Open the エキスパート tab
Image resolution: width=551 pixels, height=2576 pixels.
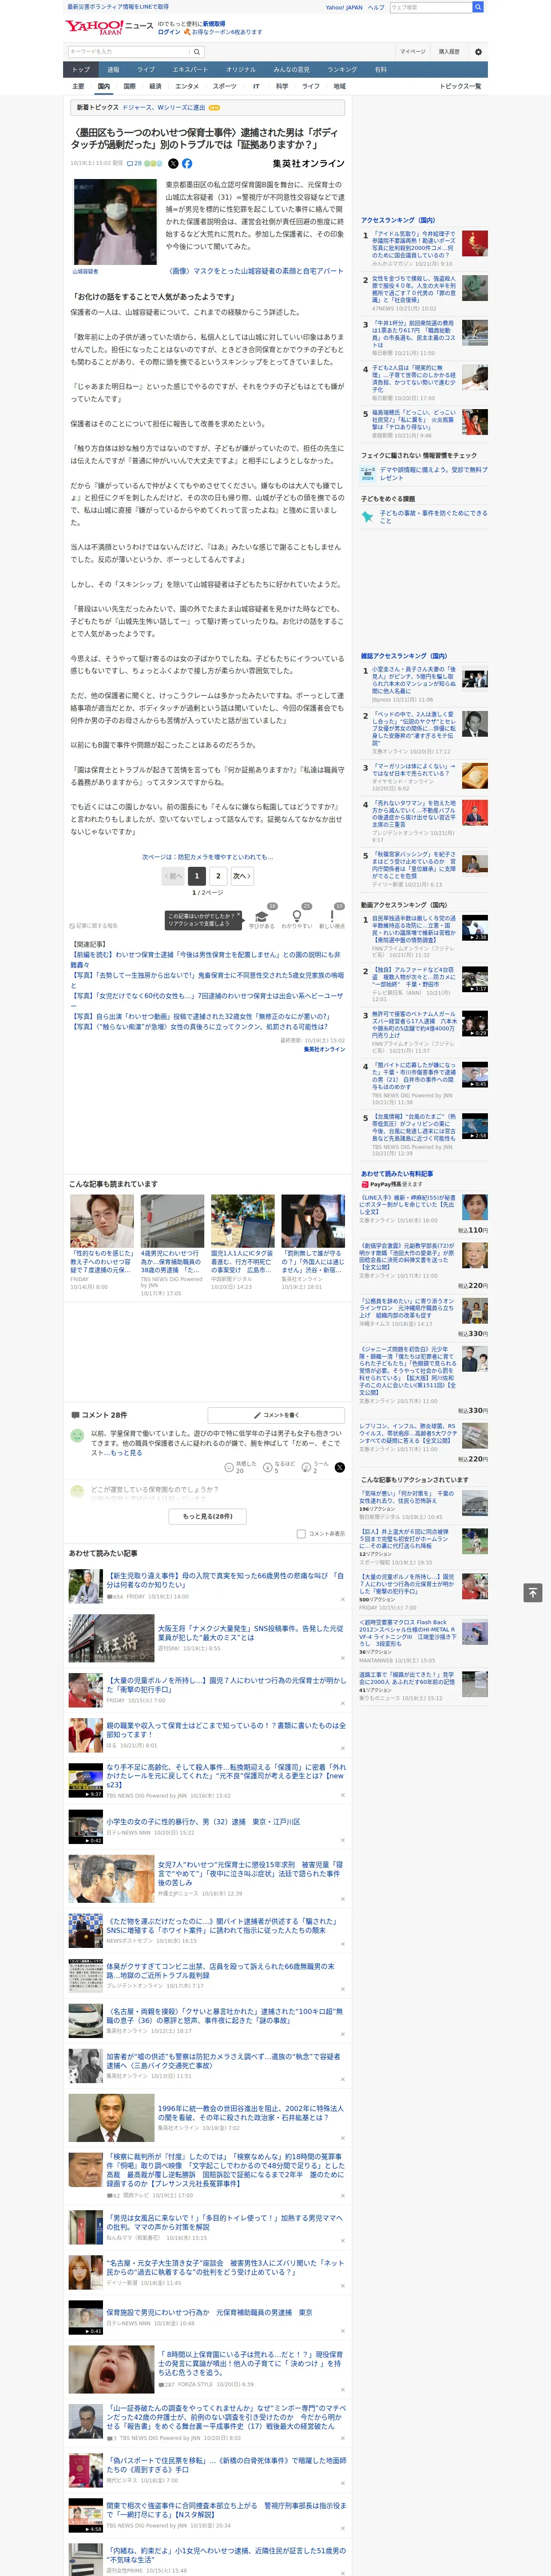[190, 70]
